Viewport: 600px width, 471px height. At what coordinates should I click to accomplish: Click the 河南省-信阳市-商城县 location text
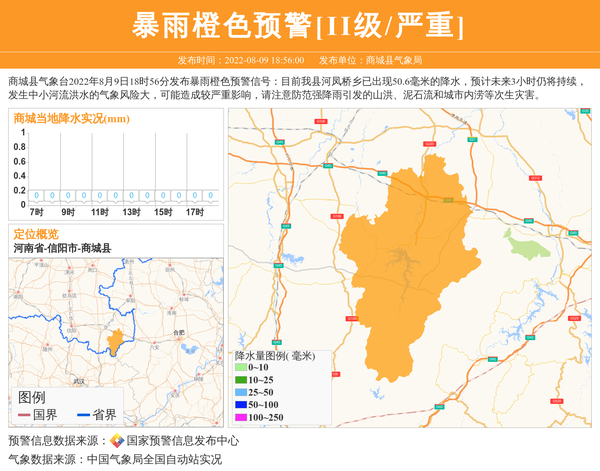62,248
